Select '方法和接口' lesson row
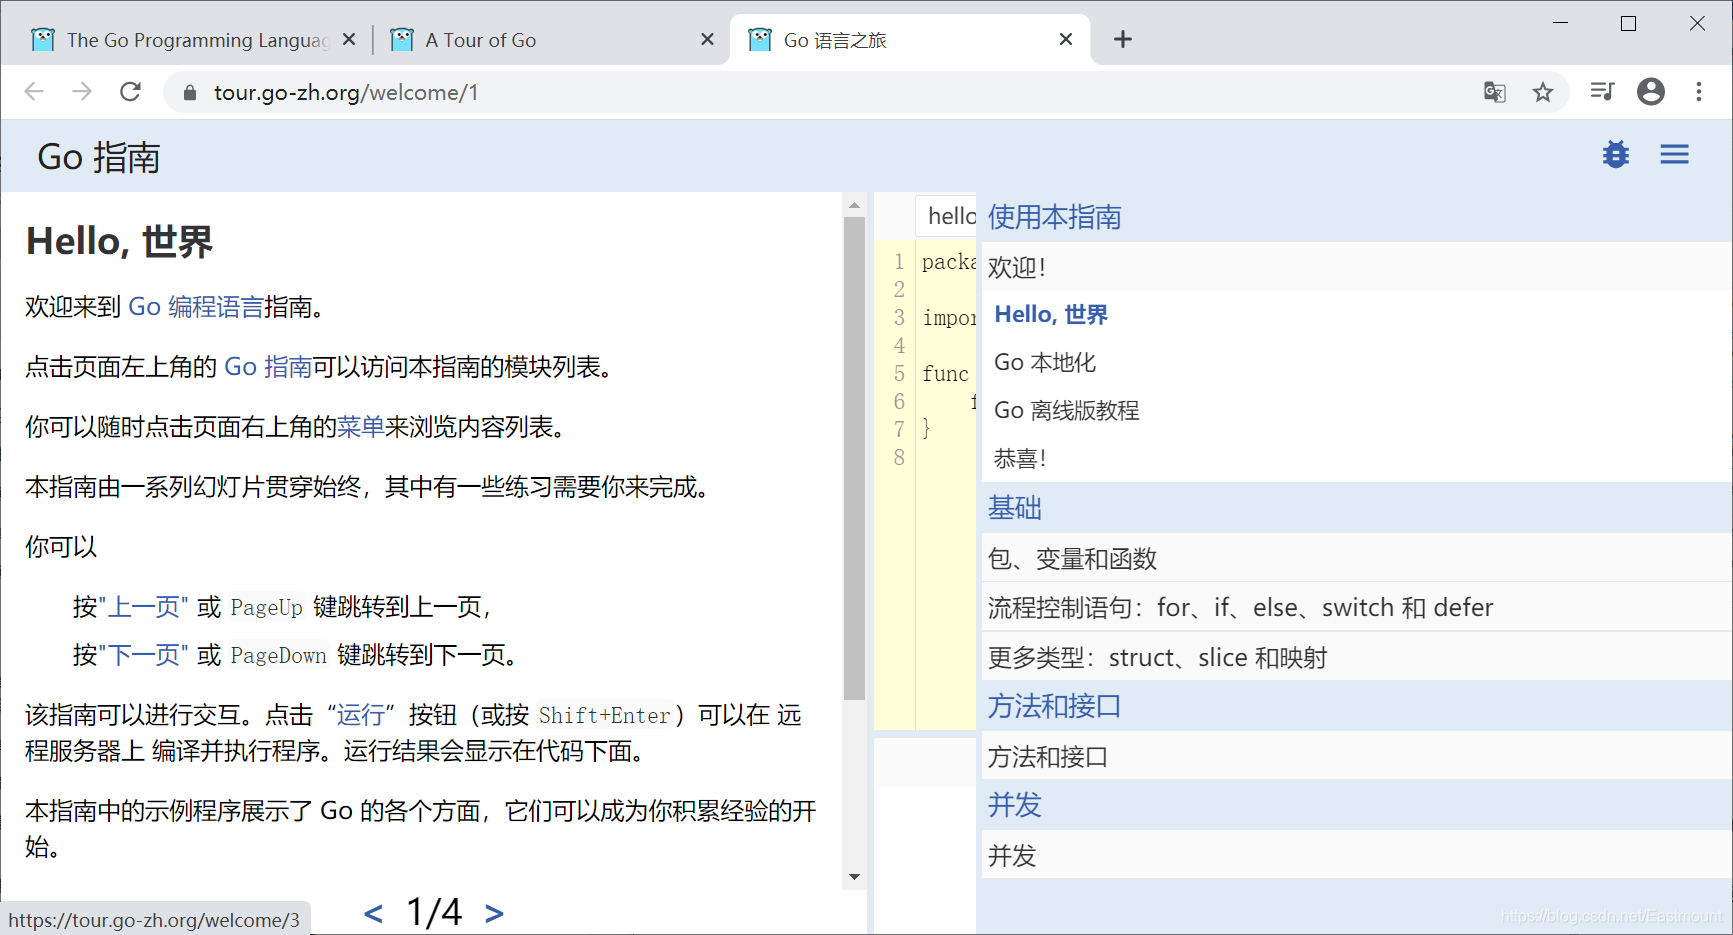 pyautogui.click(x=1357, y=757)
